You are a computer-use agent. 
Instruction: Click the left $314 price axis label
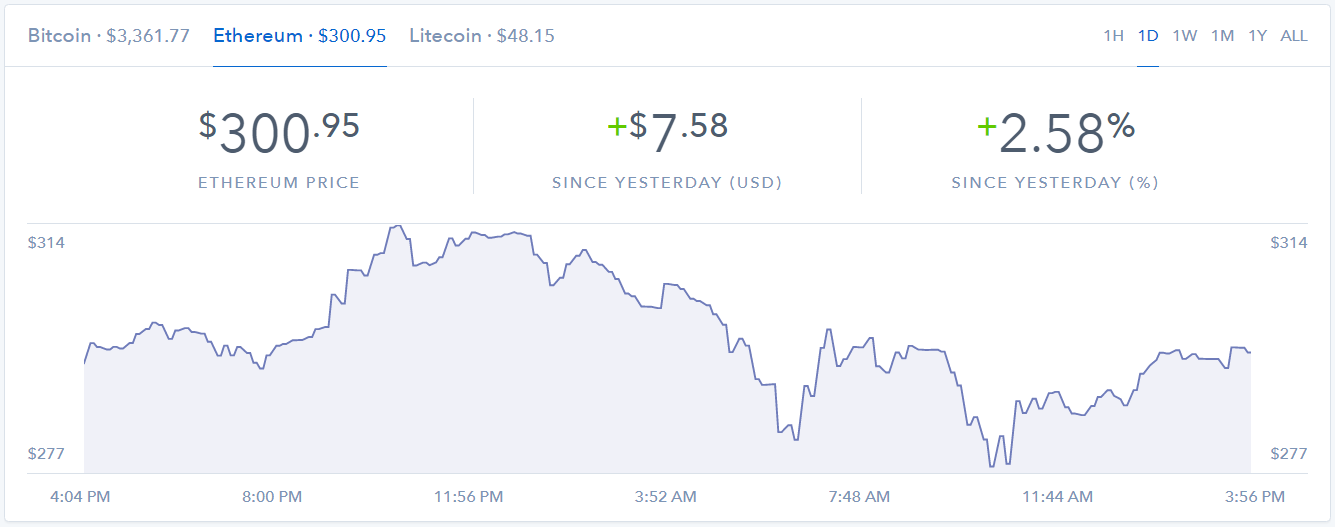46,243
